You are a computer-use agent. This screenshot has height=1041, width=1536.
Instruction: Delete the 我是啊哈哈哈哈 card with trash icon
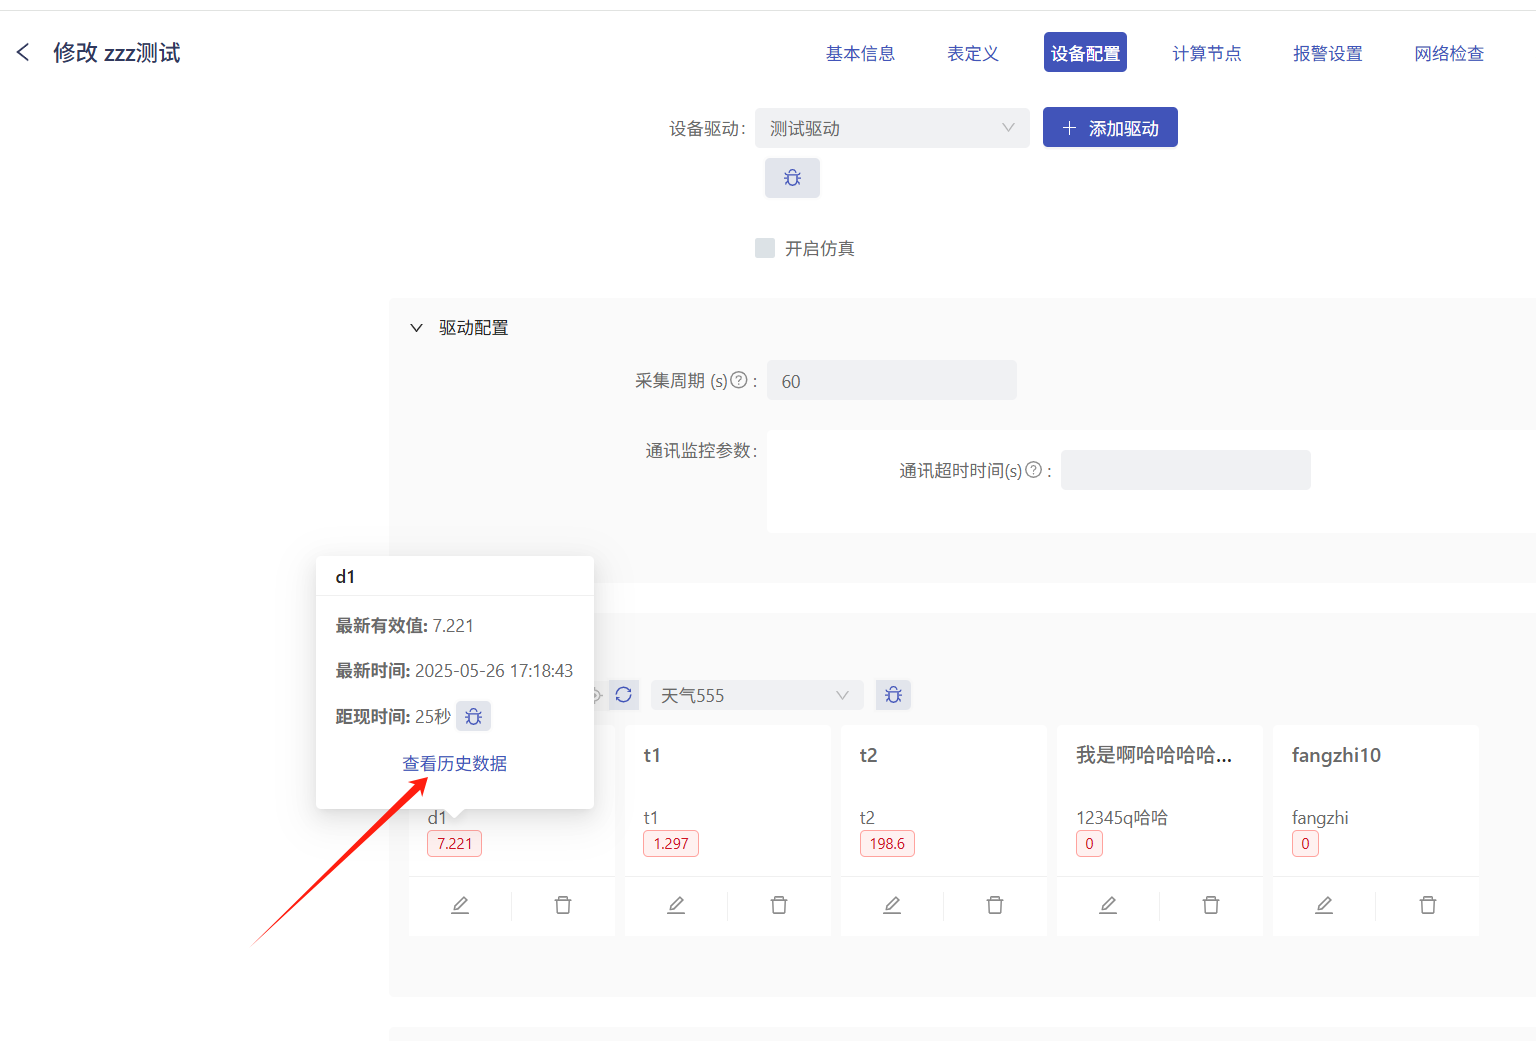1211,905
